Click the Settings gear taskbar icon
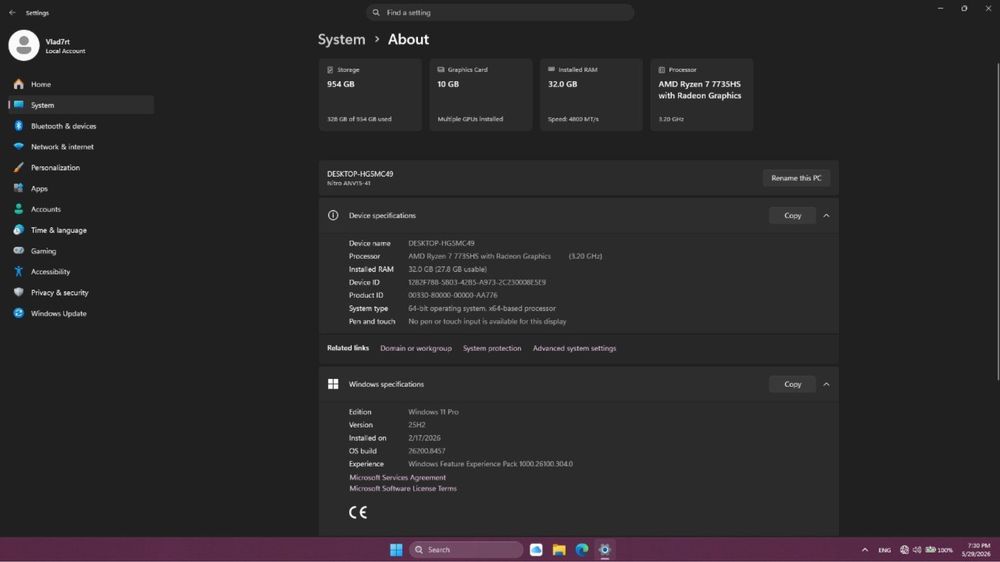This screenshot has width=1000, height=562. pos(605,550)
